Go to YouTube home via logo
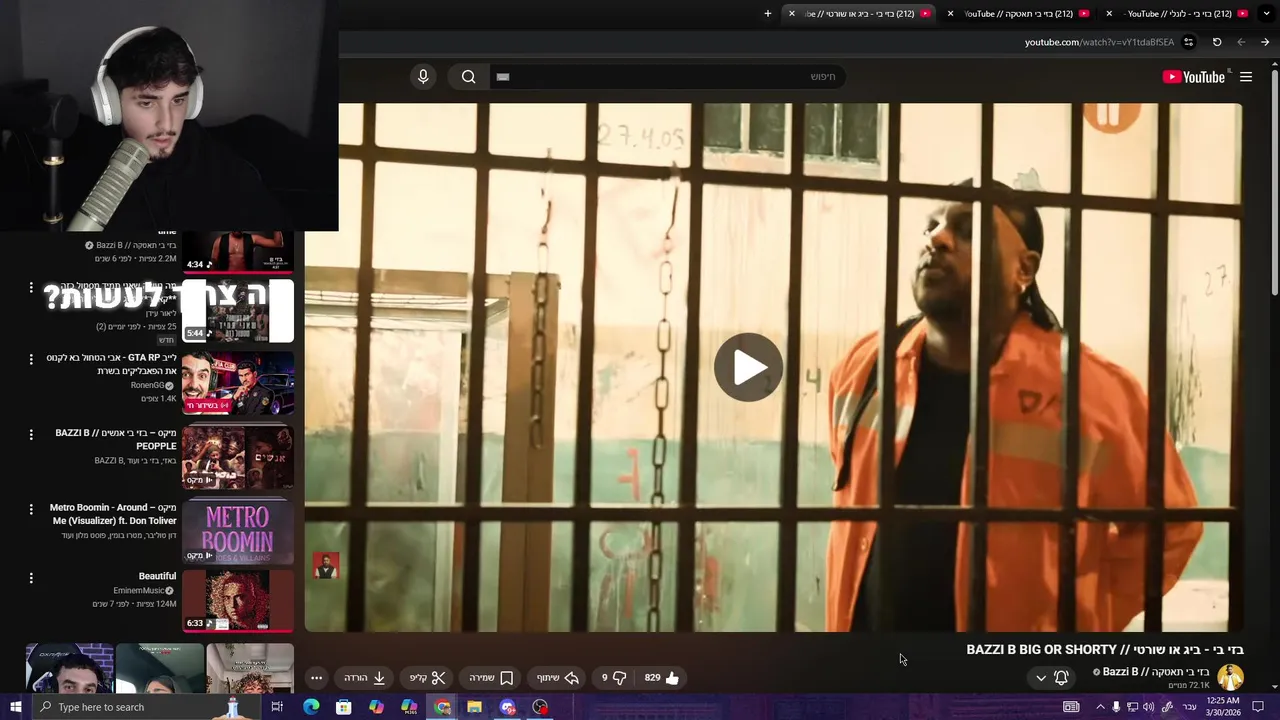The height and width of the screenshot is (720, 1280). click(1193, 77)
